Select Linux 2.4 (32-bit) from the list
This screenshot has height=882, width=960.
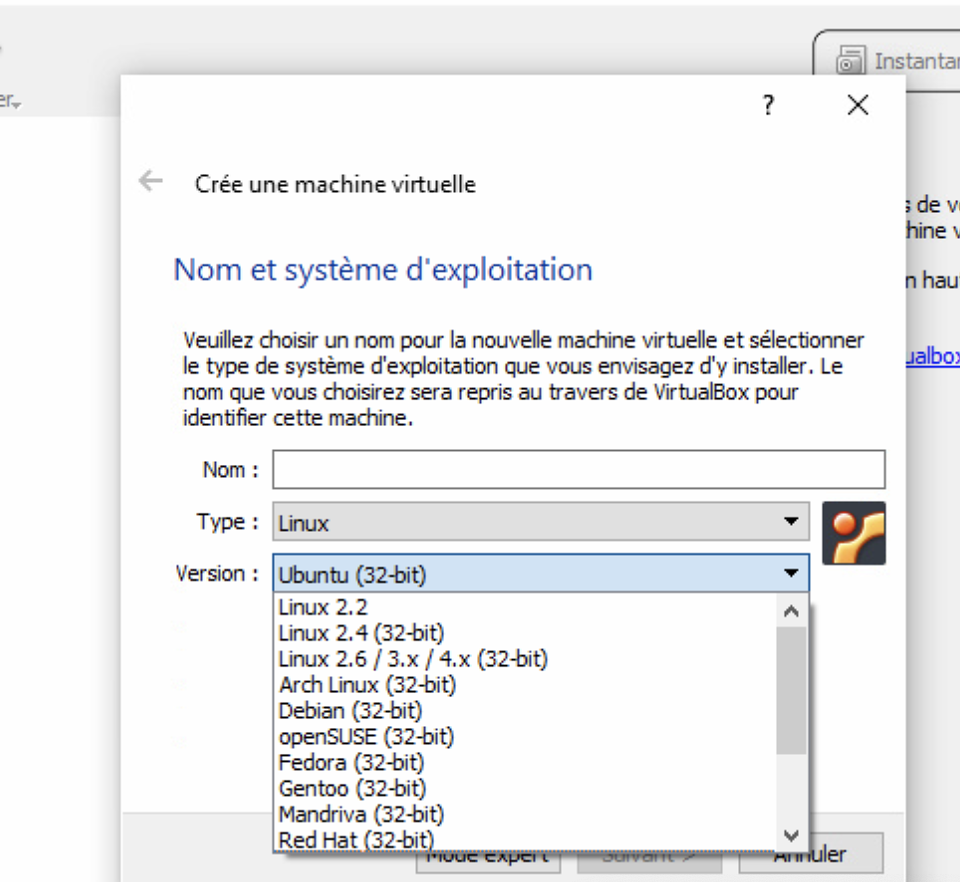tap(525, 633)
